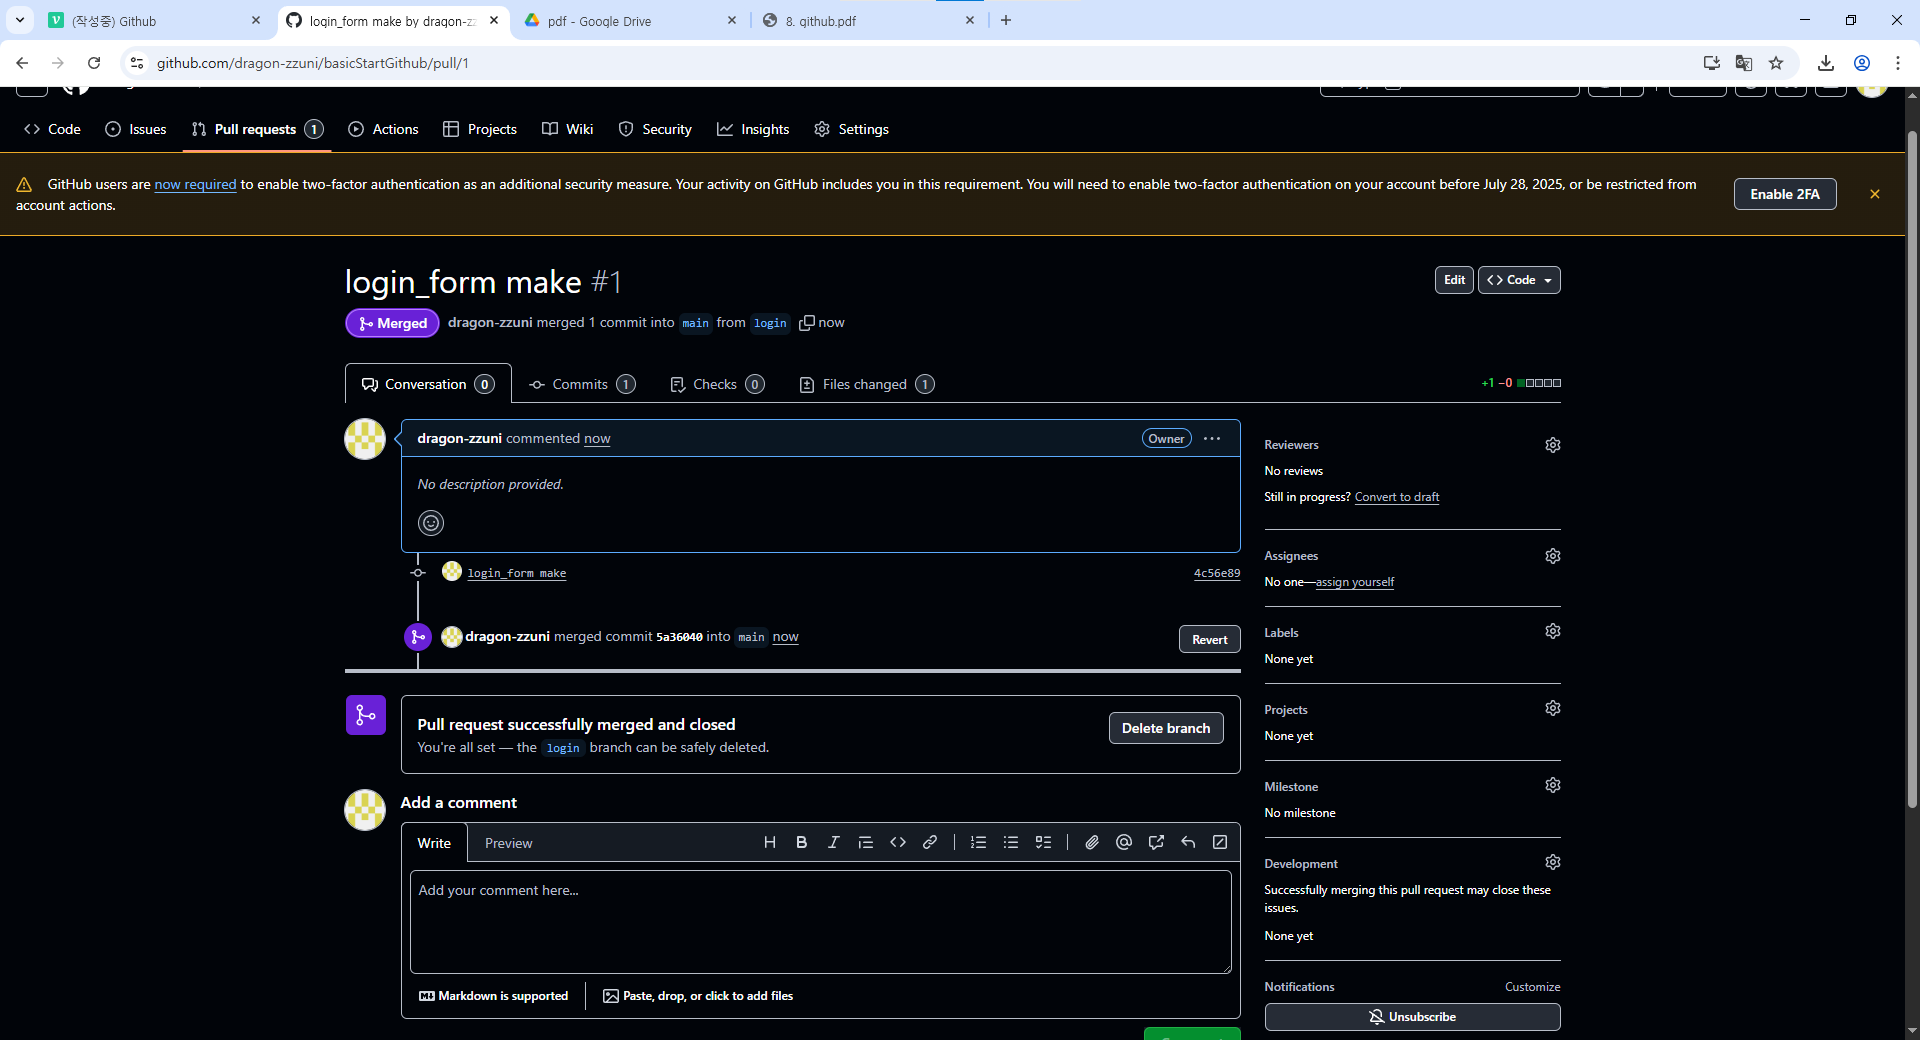The height and width of the screenshot is (1040, 1920).
Task: Open Milestone gear settings
Action: click(x=1553, y=786)
